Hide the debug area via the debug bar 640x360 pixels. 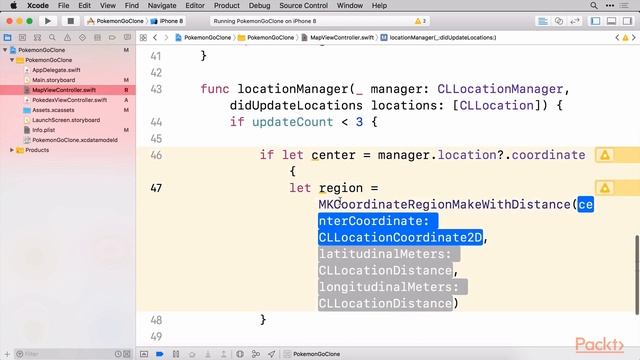pyautogui.click(x=144, y=354)
